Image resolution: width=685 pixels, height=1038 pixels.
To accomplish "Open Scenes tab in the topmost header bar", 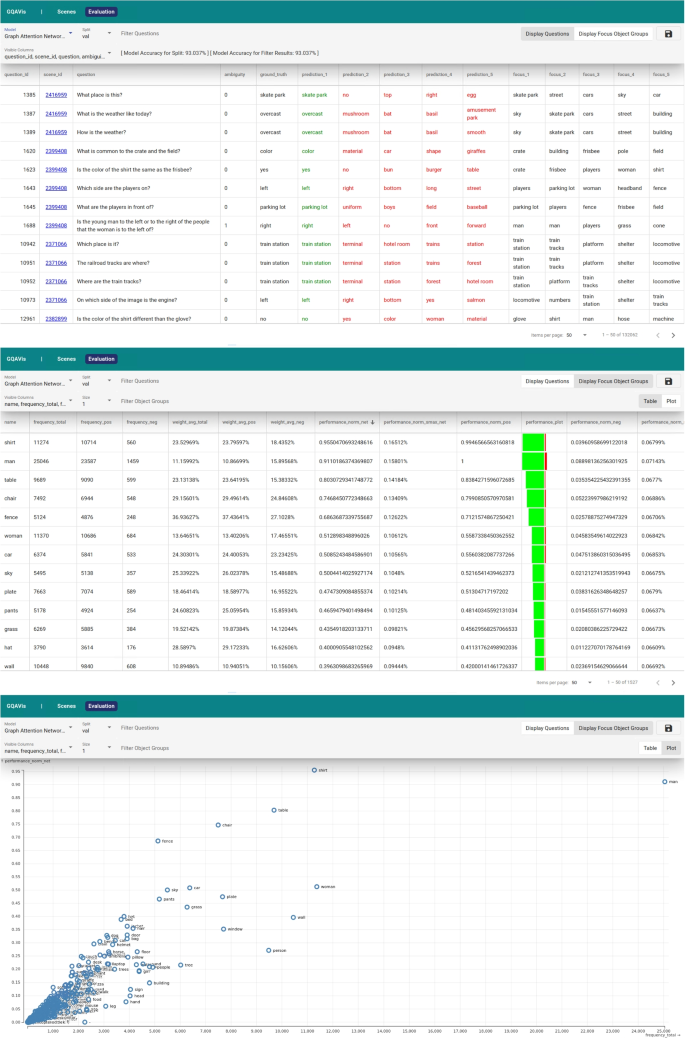I will point(66,11).
